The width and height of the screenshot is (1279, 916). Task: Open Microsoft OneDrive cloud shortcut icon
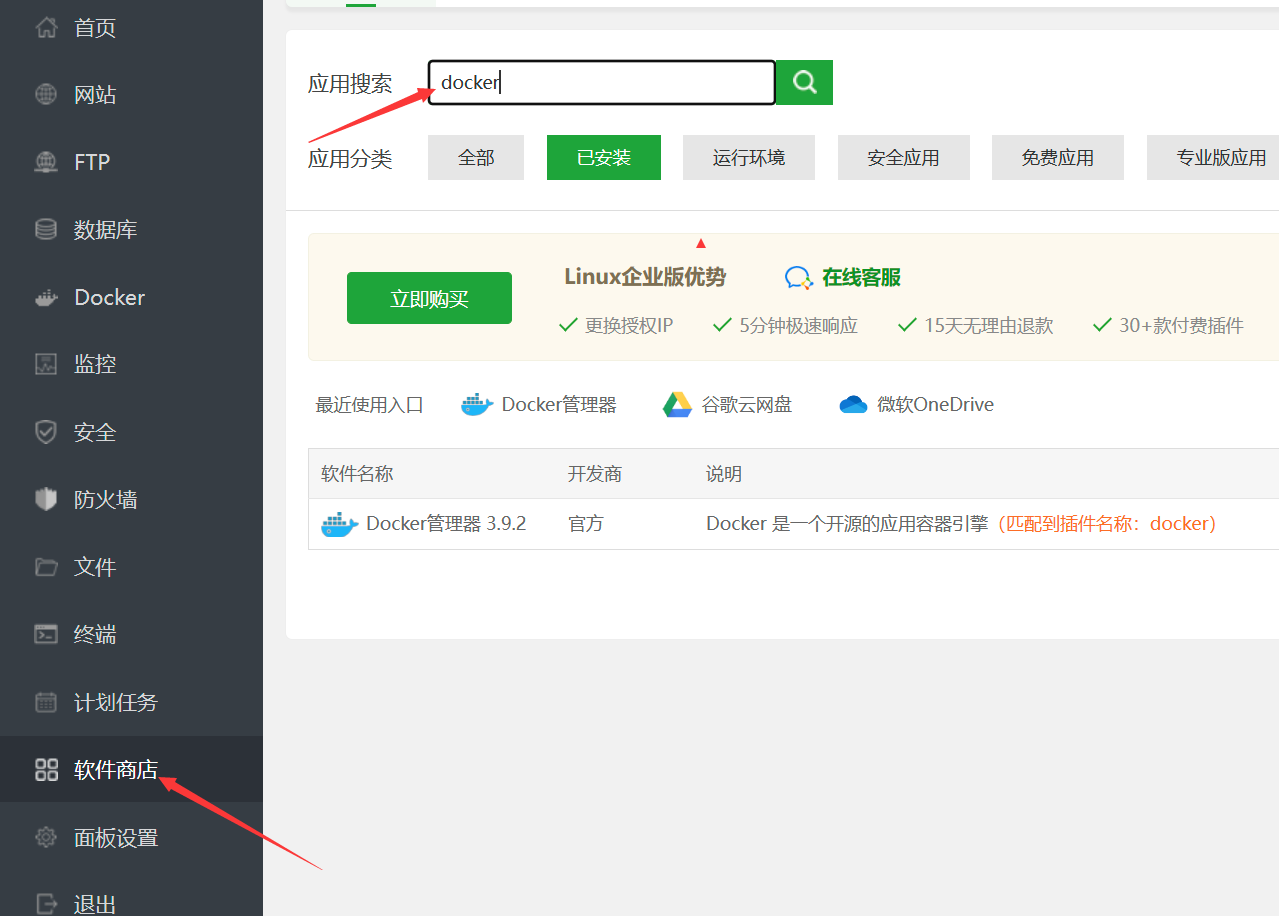point(853,405)
